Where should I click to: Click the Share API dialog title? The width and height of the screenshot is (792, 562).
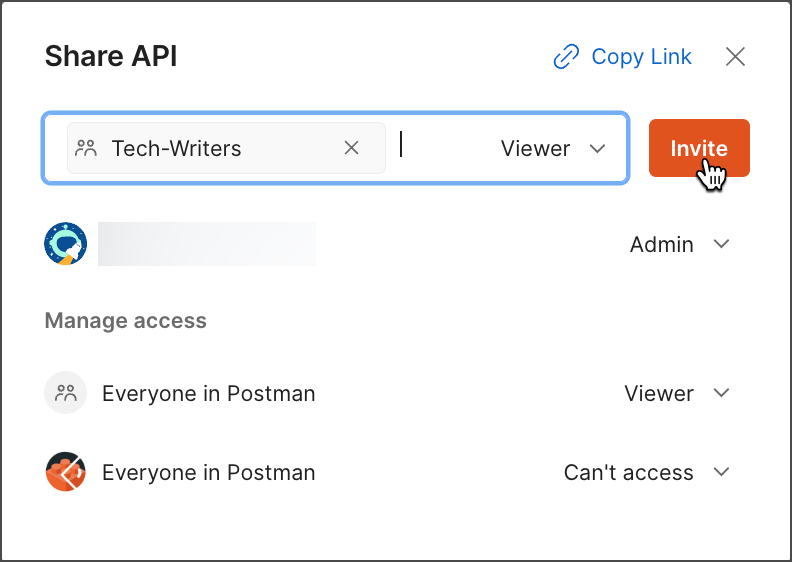click(x=111, y=56)
